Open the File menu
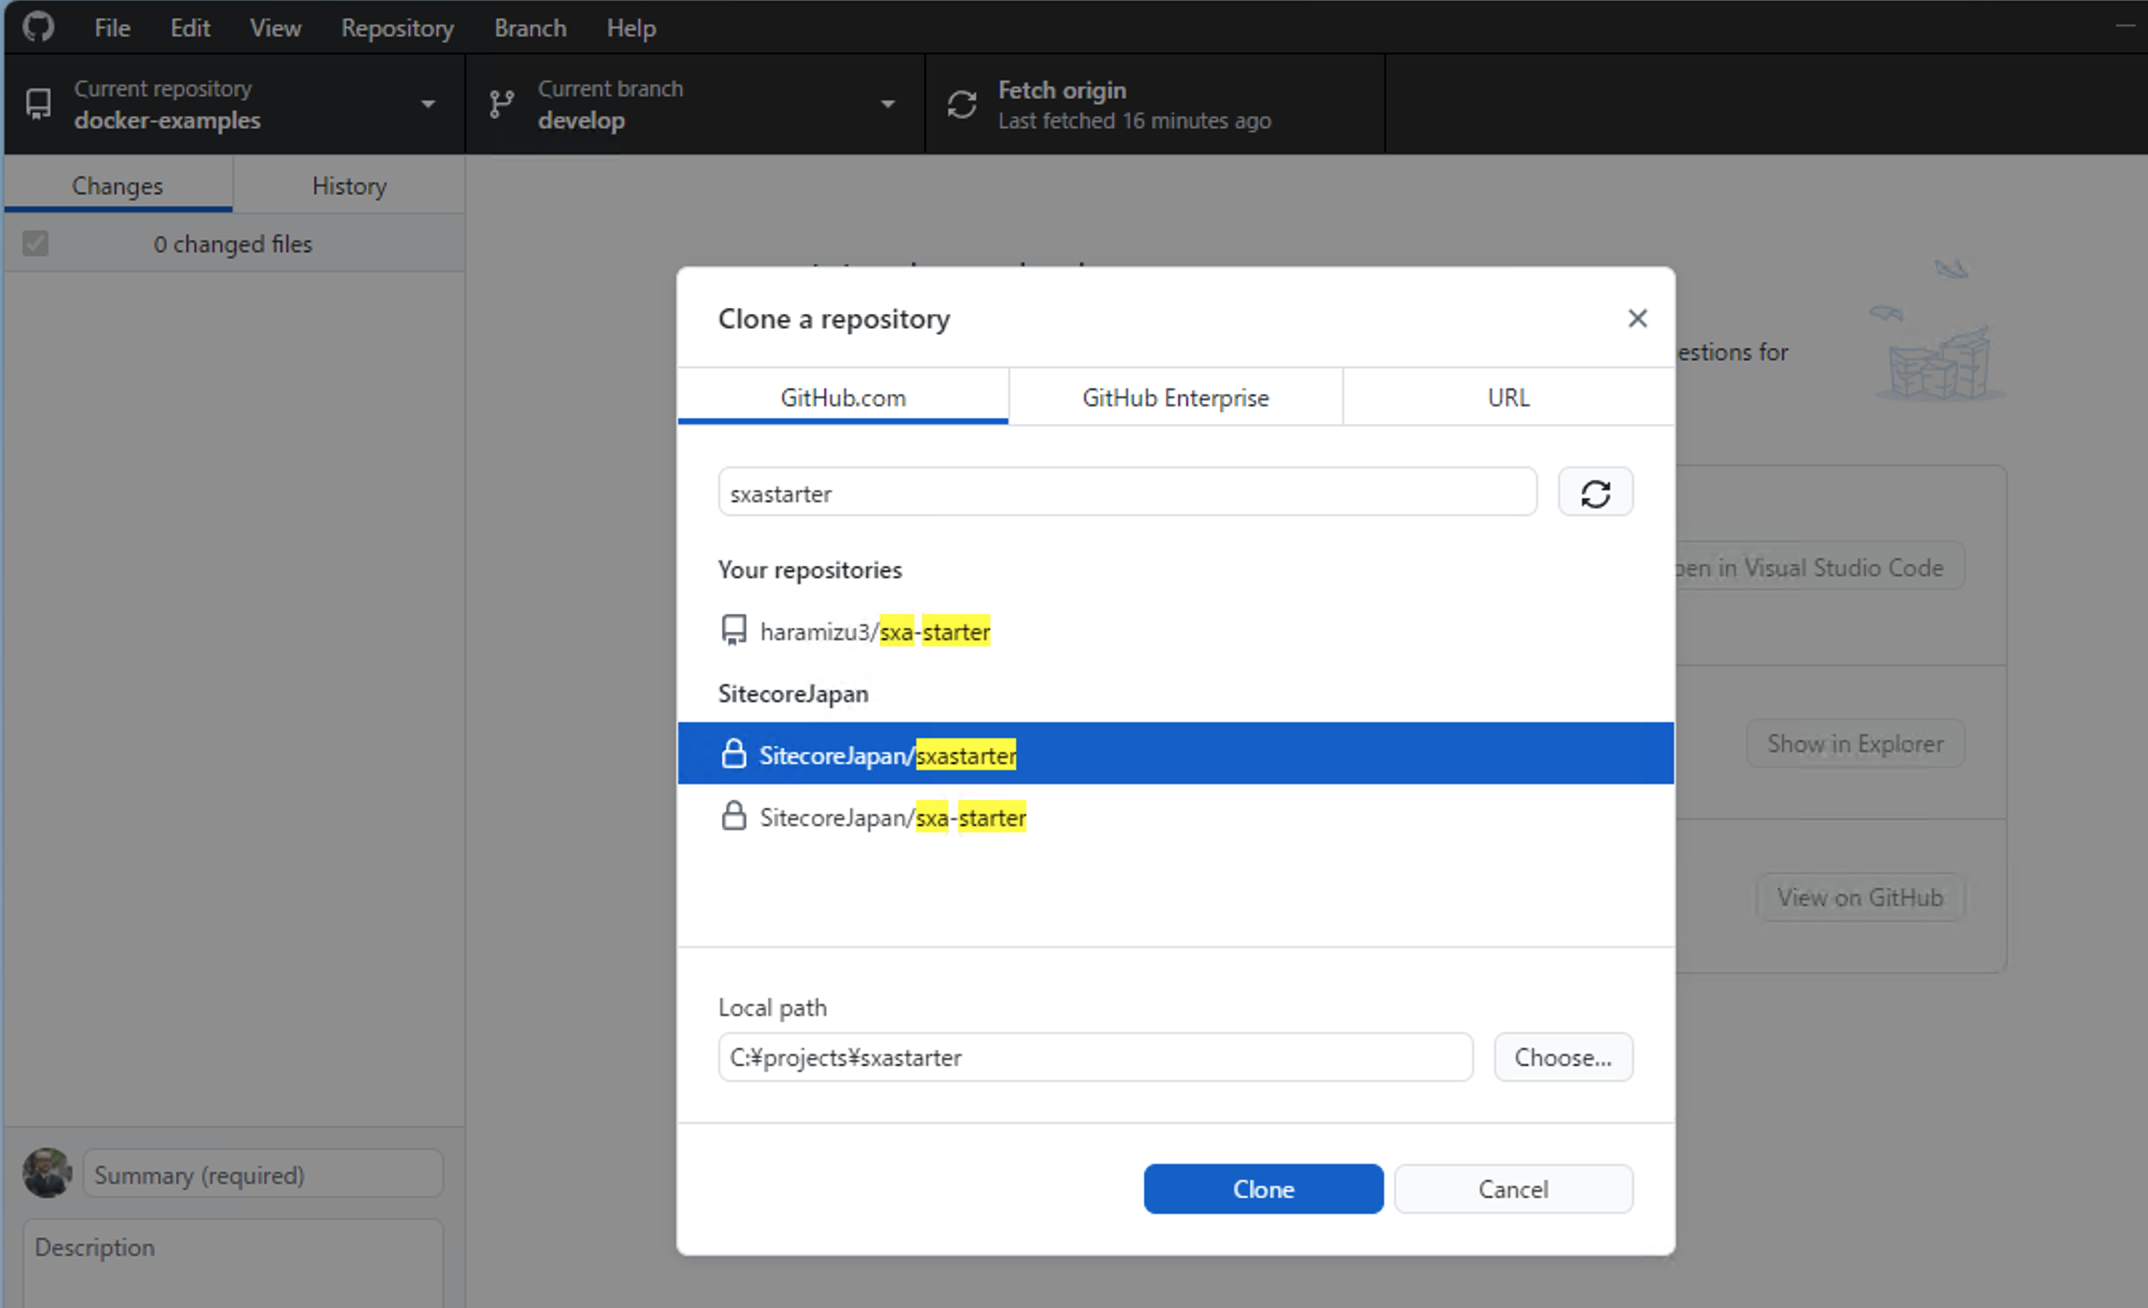Screen dimensions: 2148x1308 coord(112,28)
